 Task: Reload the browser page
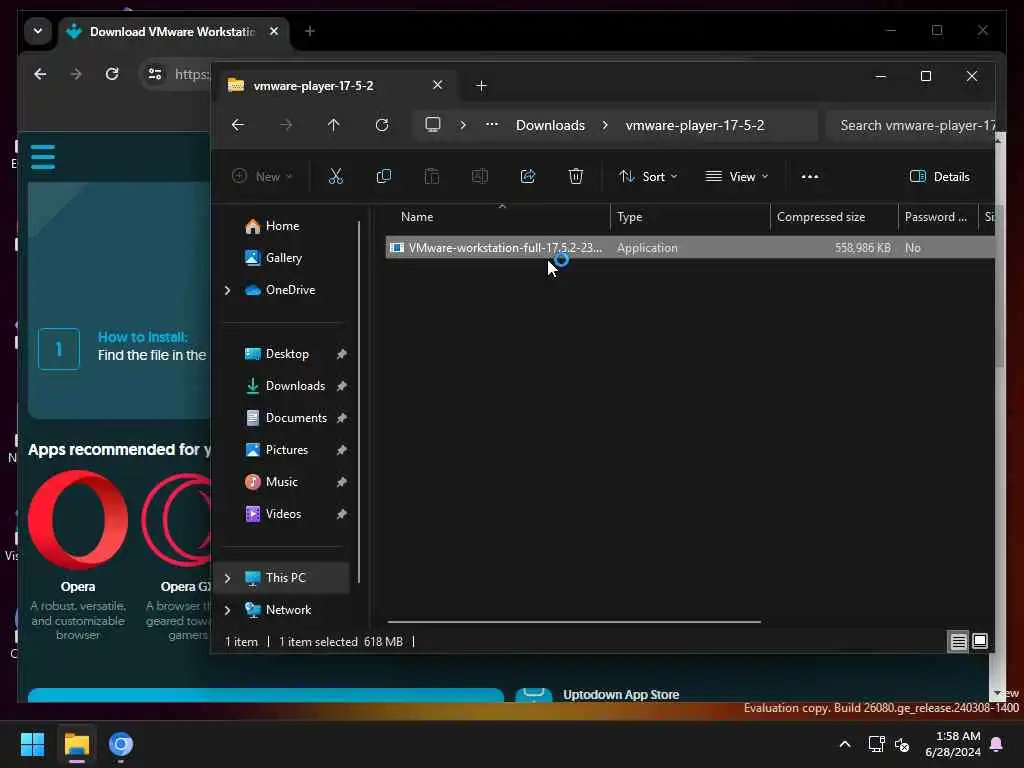112,74
